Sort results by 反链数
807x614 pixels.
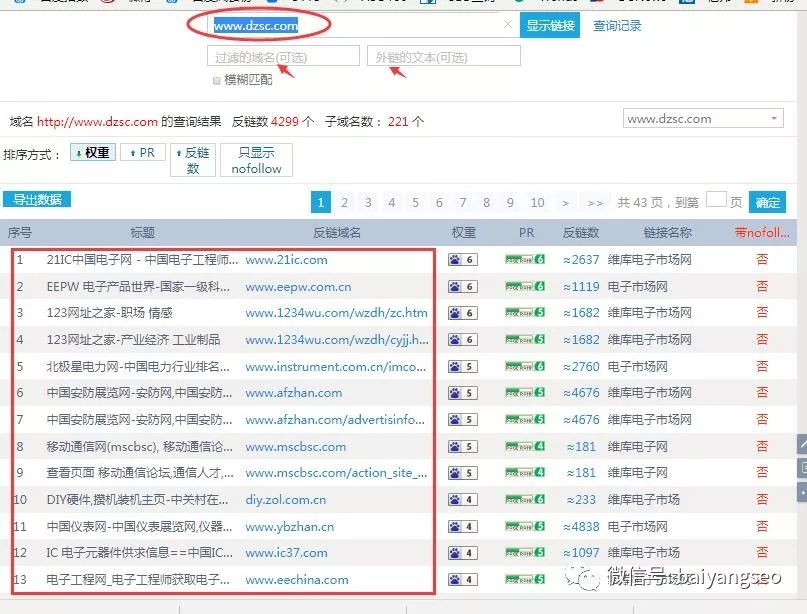pyautogui.click(x=193, y=160)
